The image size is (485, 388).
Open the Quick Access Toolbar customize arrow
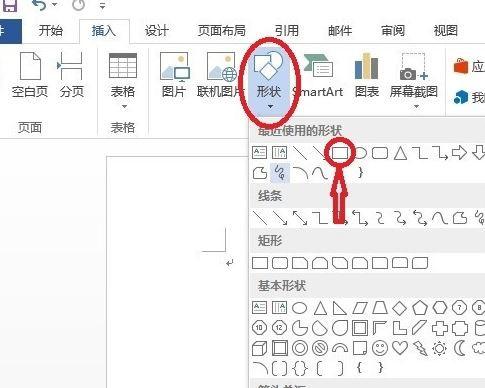point(103,5)
